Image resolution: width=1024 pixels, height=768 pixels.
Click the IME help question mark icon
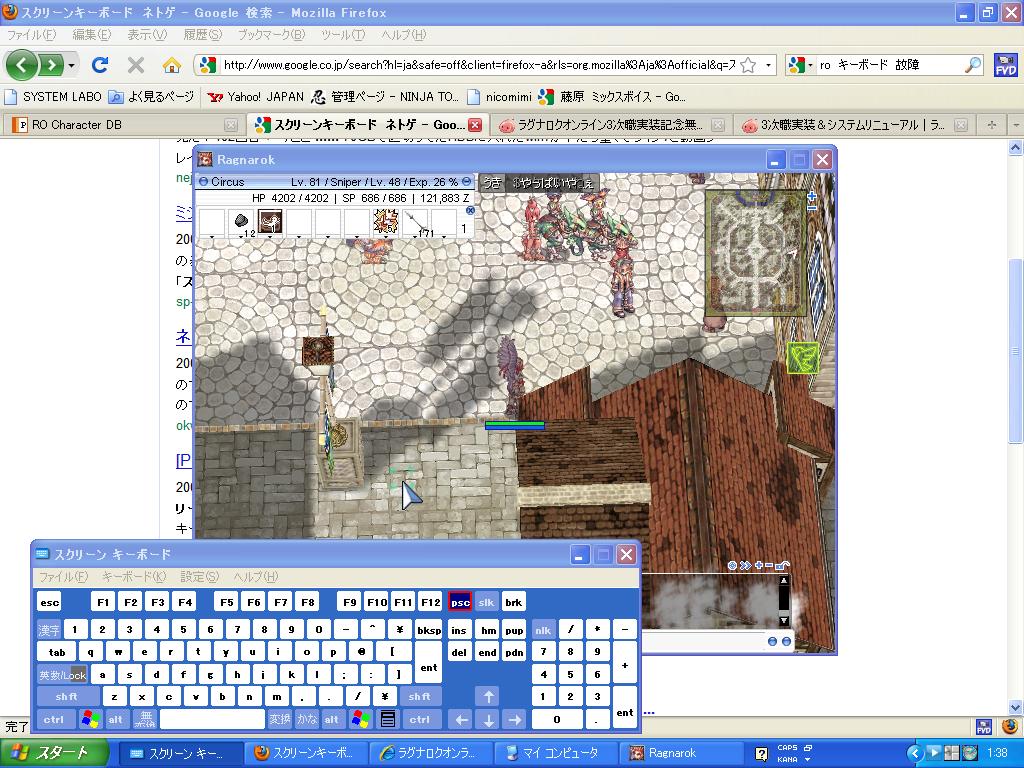tap(761, 754)
